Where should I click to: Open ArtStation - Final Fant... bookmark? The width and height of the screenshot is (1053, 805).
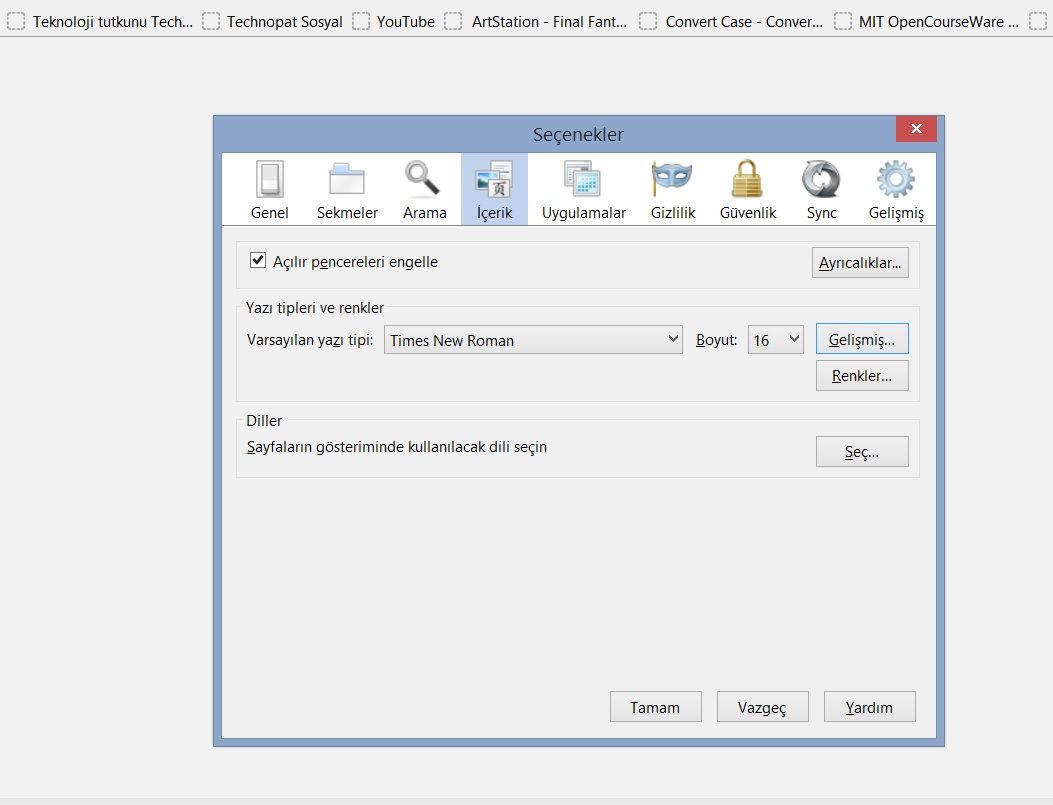click(536, 21)
